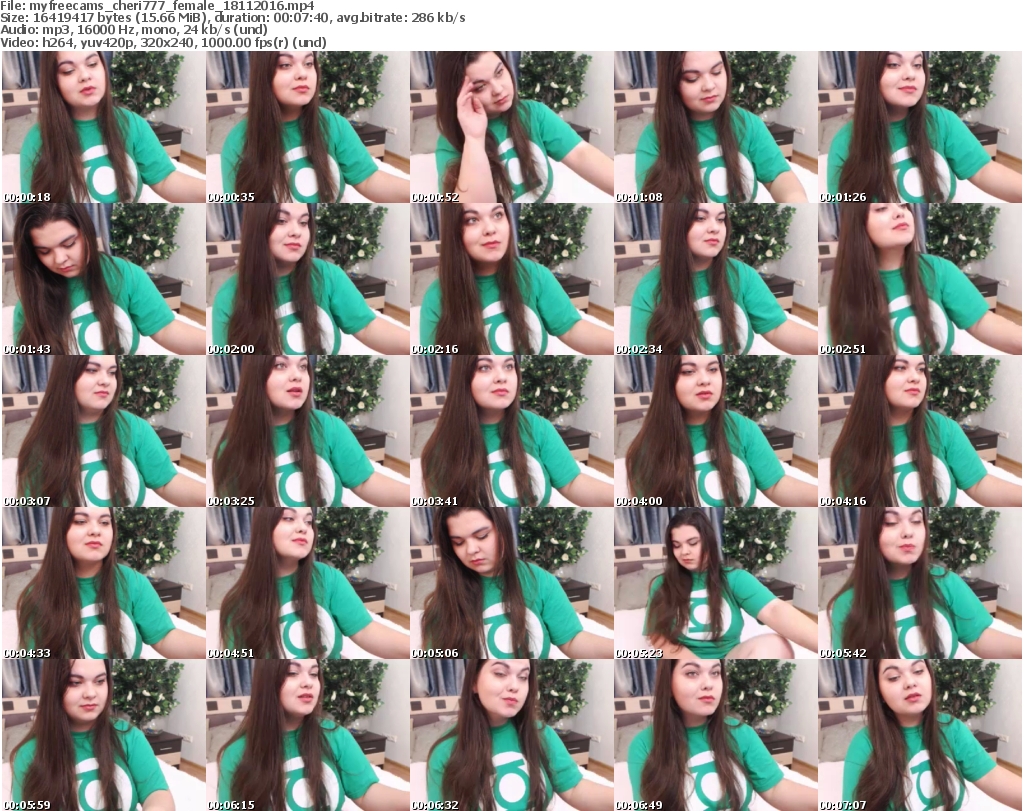Click the Size line showing 15.66 MiB
Screen dimensions: 1024x811
tap(233, 18)
